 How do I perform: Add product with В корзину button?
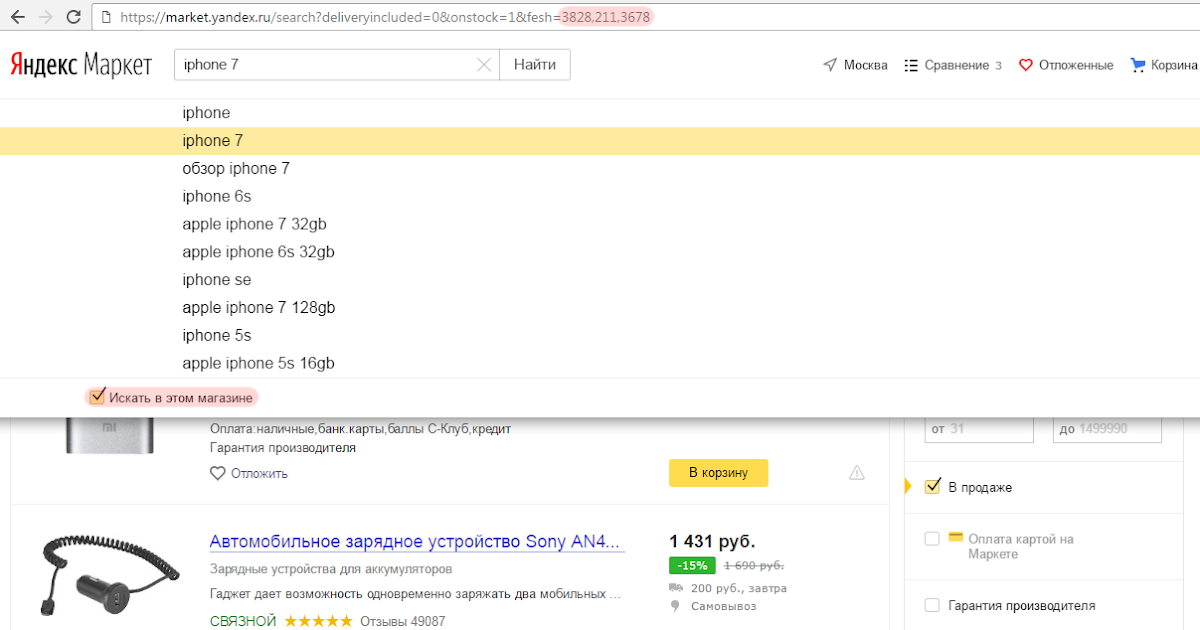pos(717,473)
